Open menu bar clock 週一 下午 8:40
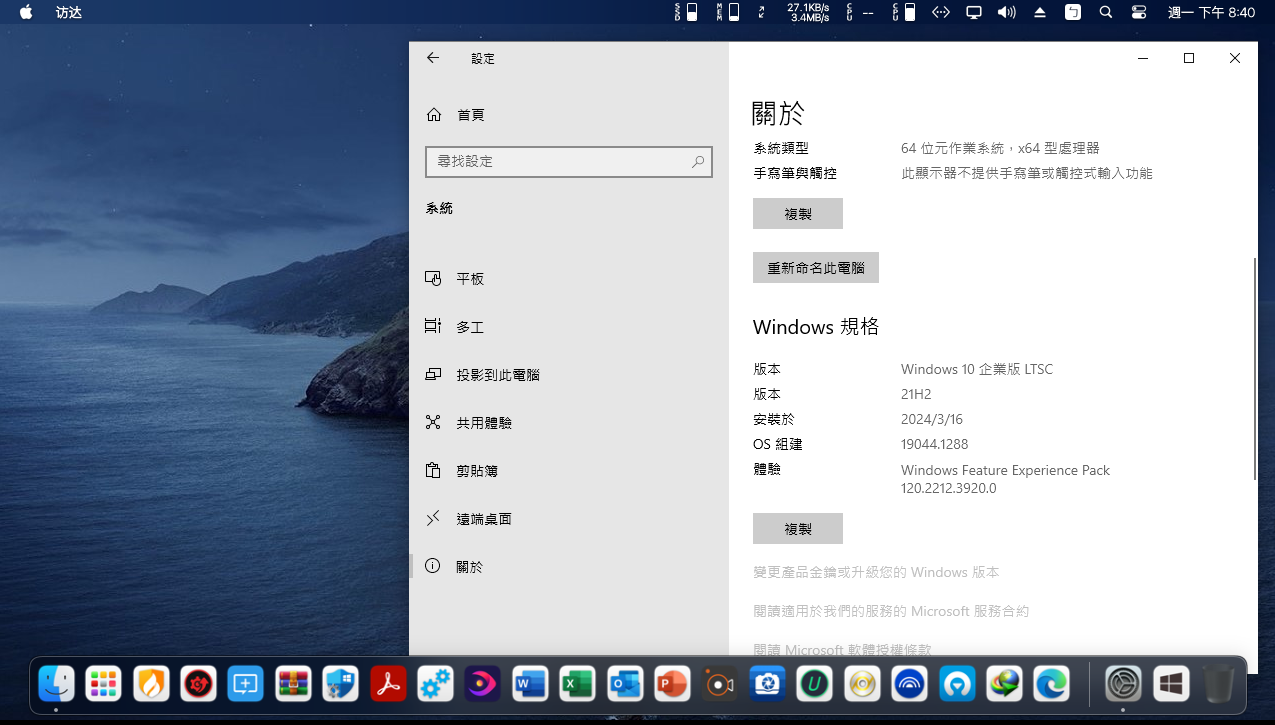Screen dimensions: 1275x725 pyautogui.click(x=1211, y=12)
